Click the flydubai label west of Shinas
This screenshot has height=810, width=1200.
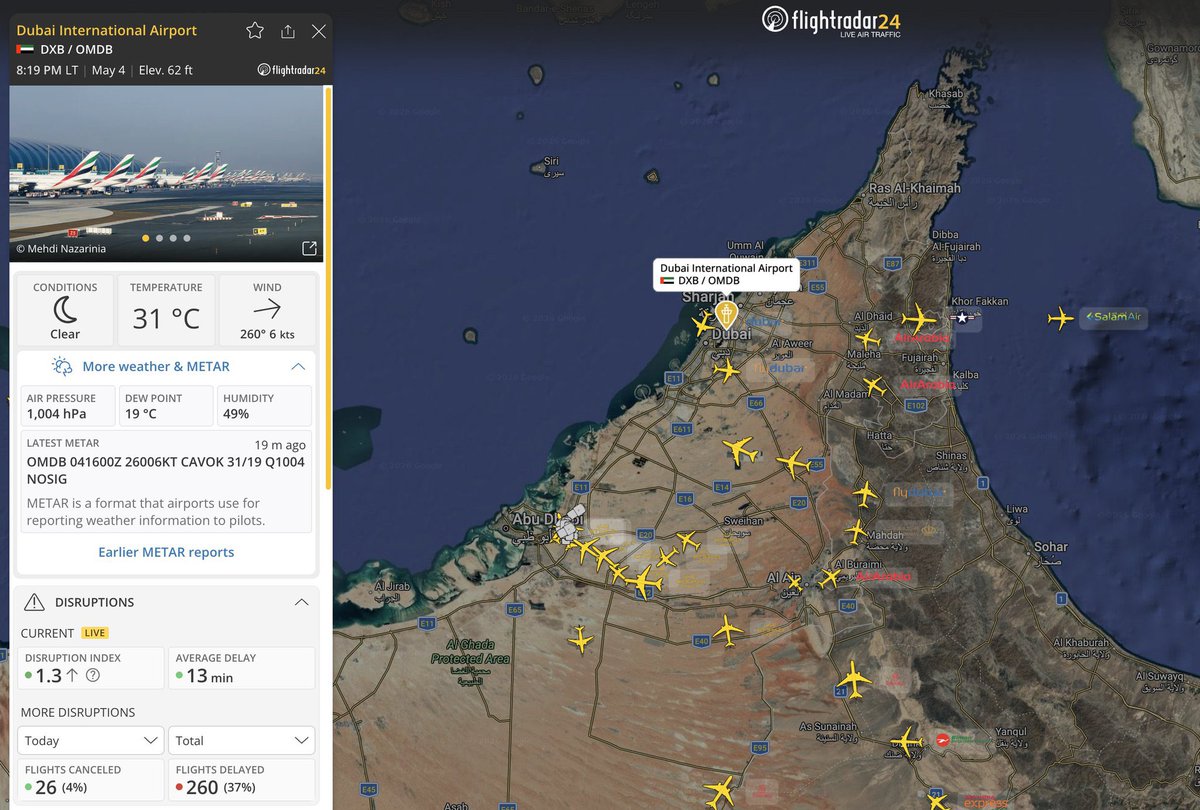tap(917, 493)
